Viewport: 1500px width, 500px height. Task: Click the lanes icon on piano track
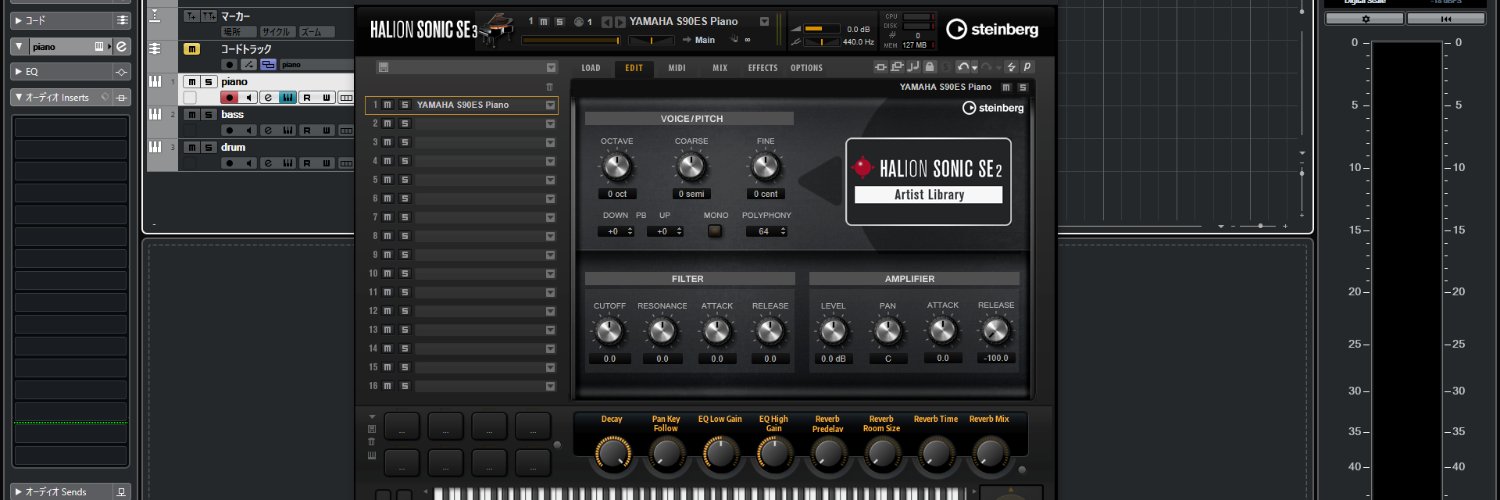346,98
